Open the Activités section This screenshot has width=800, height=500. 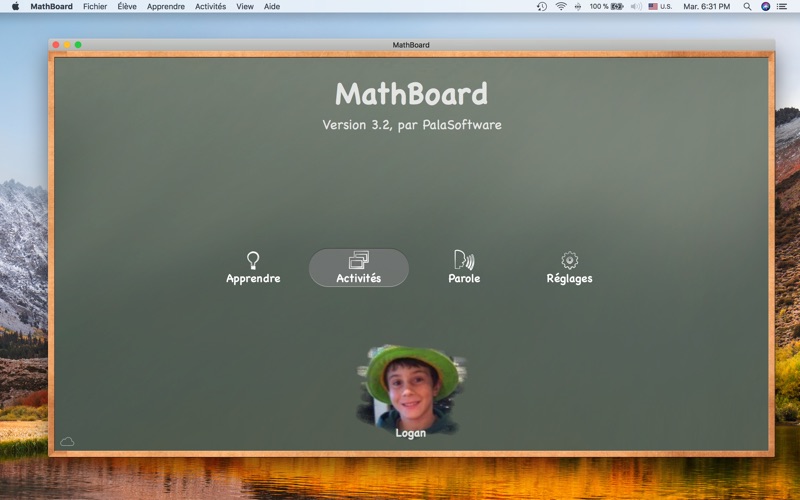click(359, 268)
